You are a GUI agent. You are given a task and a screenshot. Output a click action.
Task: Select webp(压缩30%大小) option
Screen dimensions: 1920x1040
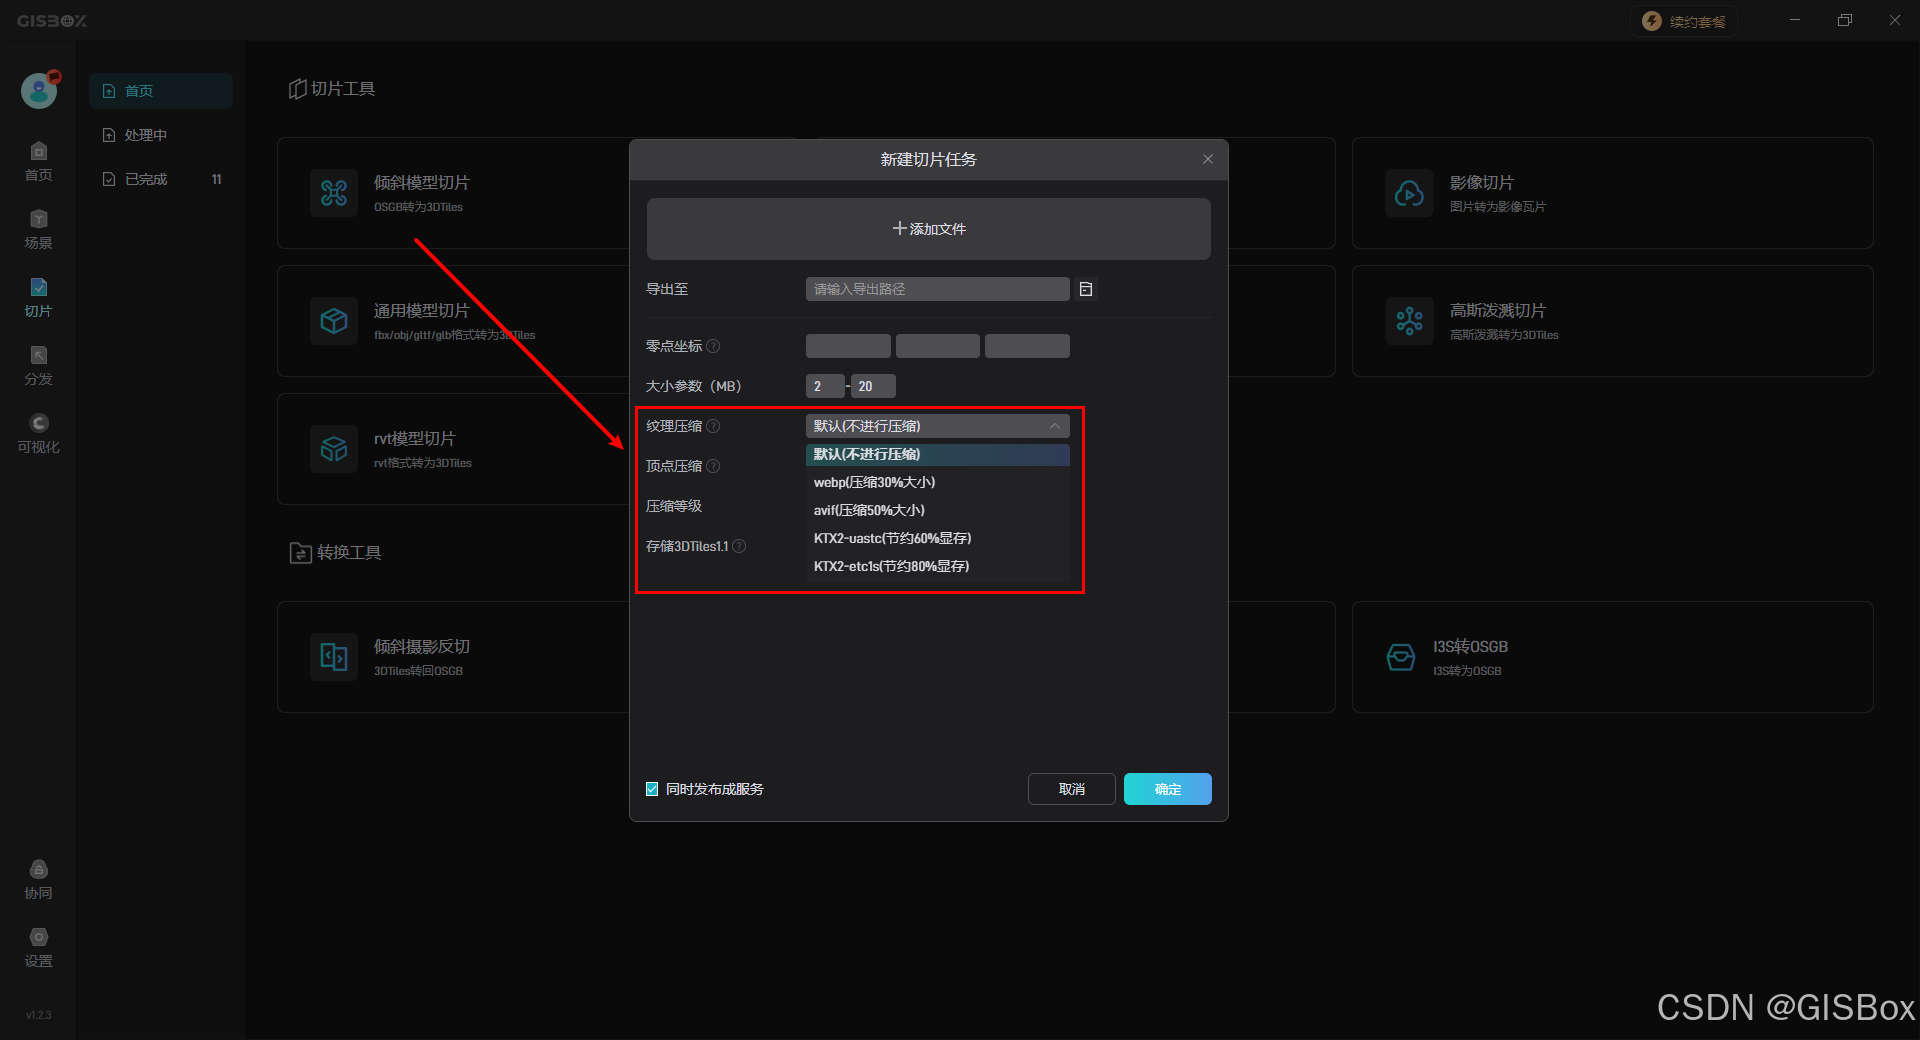(x=938, y=482)
